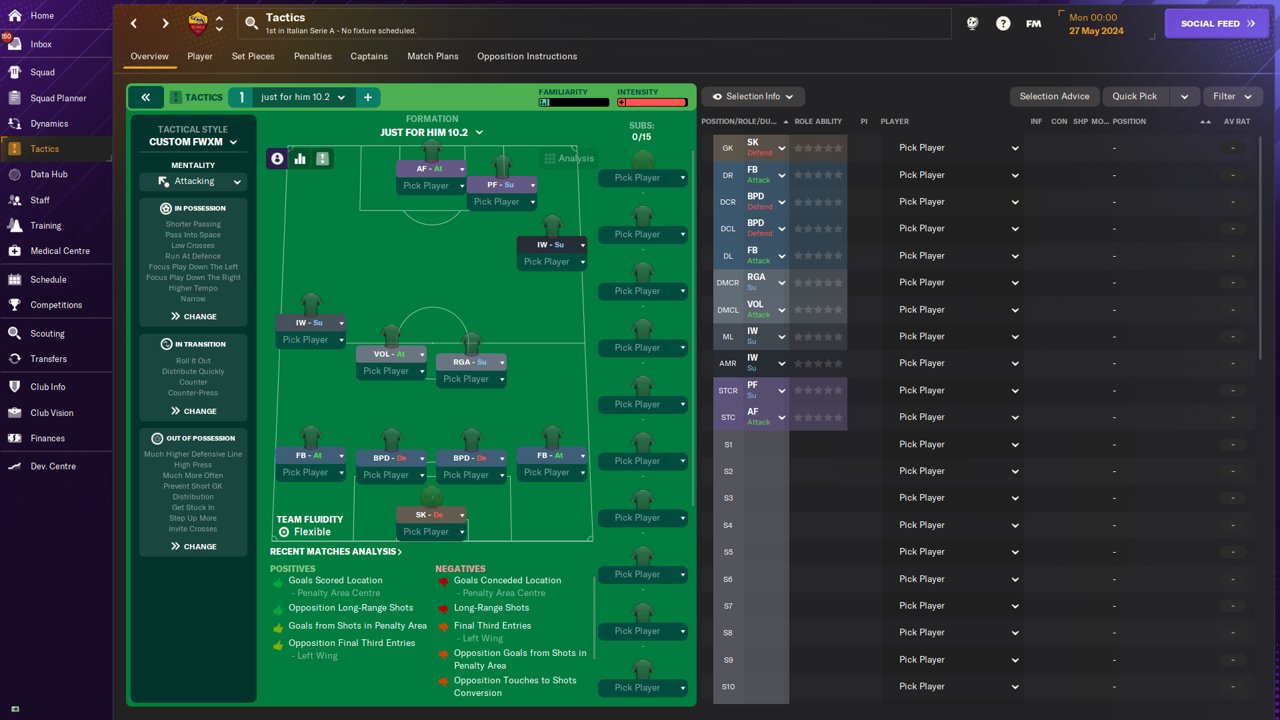Open Competitions sidebar item
The height and width of the screenshot is (720, 1280).
(x=56, y=305)
